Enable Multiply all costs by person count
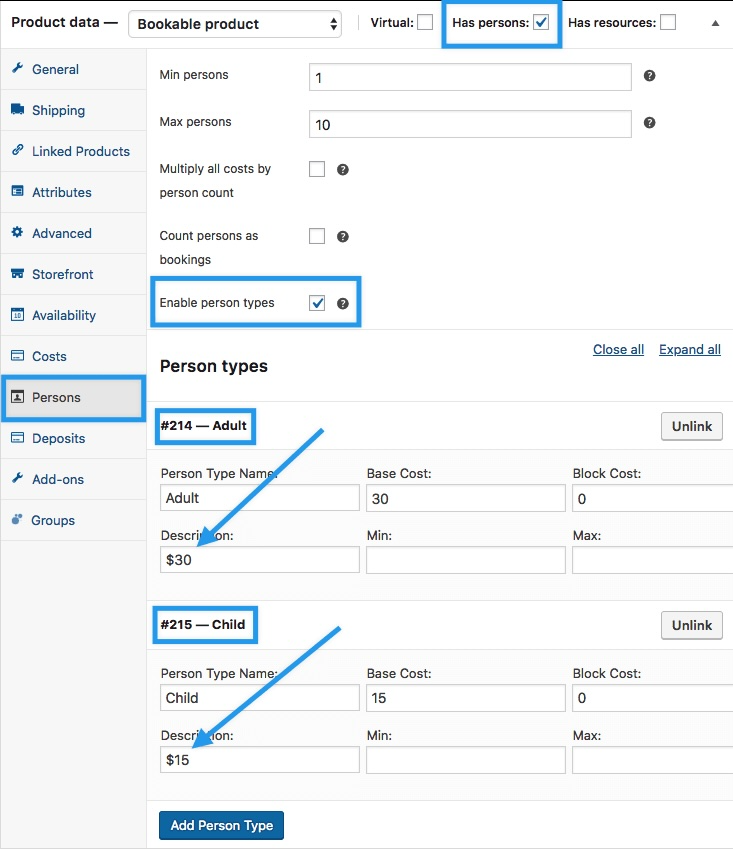 pos(317,169)
